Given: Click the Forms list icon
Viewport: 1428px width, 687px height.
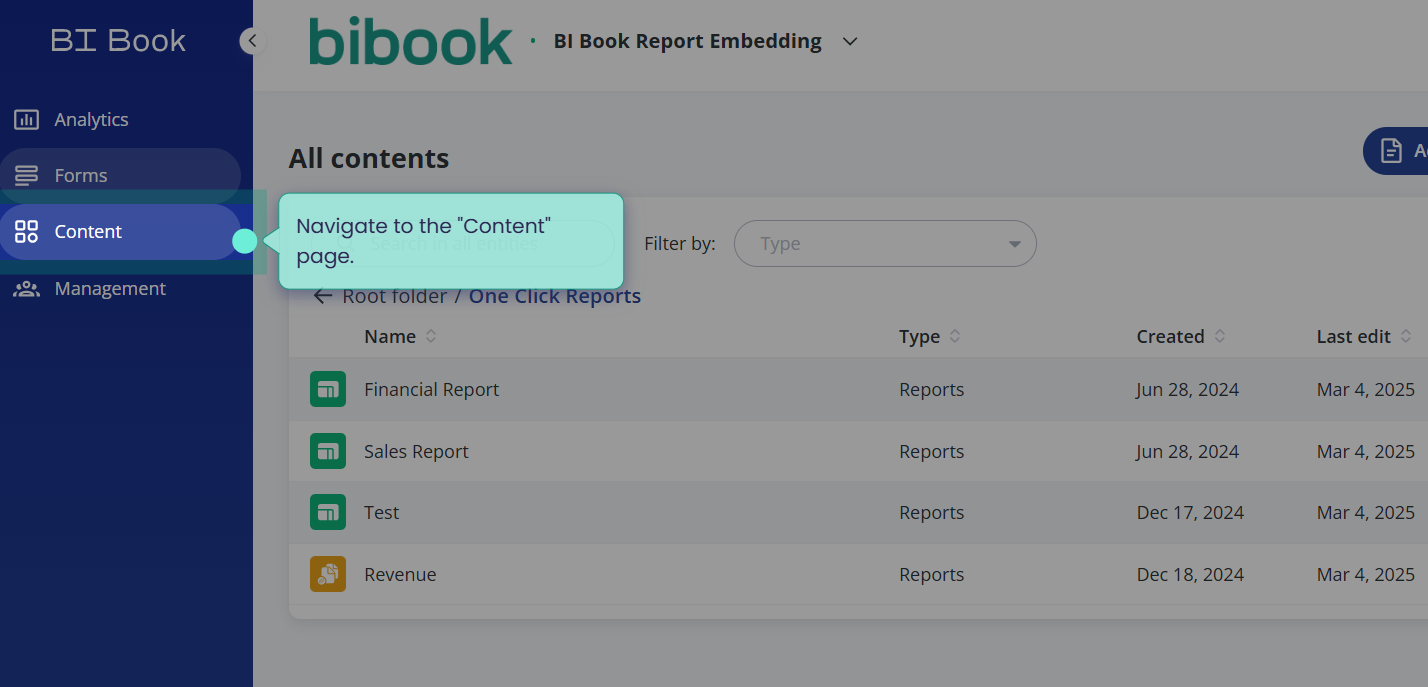Looking at the screenshot, I should tap(26, 175).
